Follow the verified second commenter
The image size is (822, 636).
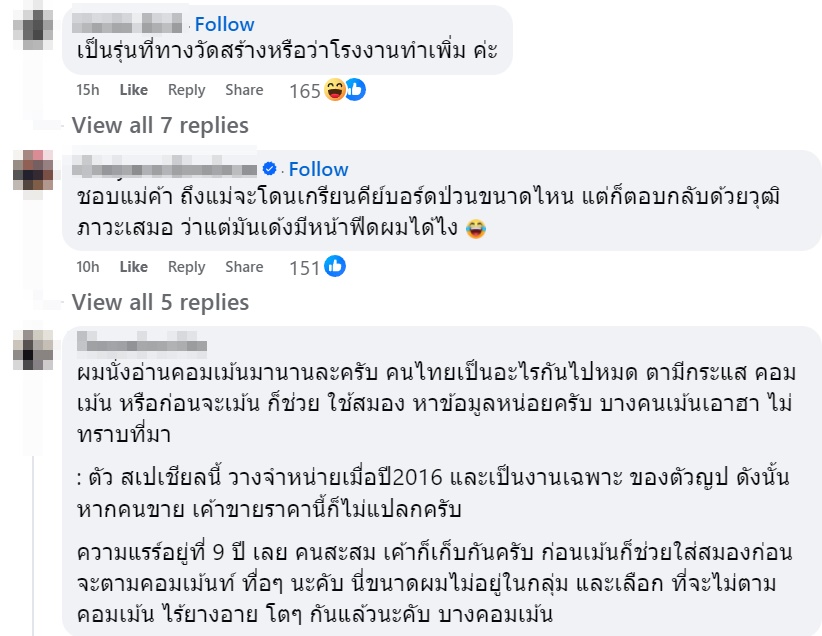318,169
